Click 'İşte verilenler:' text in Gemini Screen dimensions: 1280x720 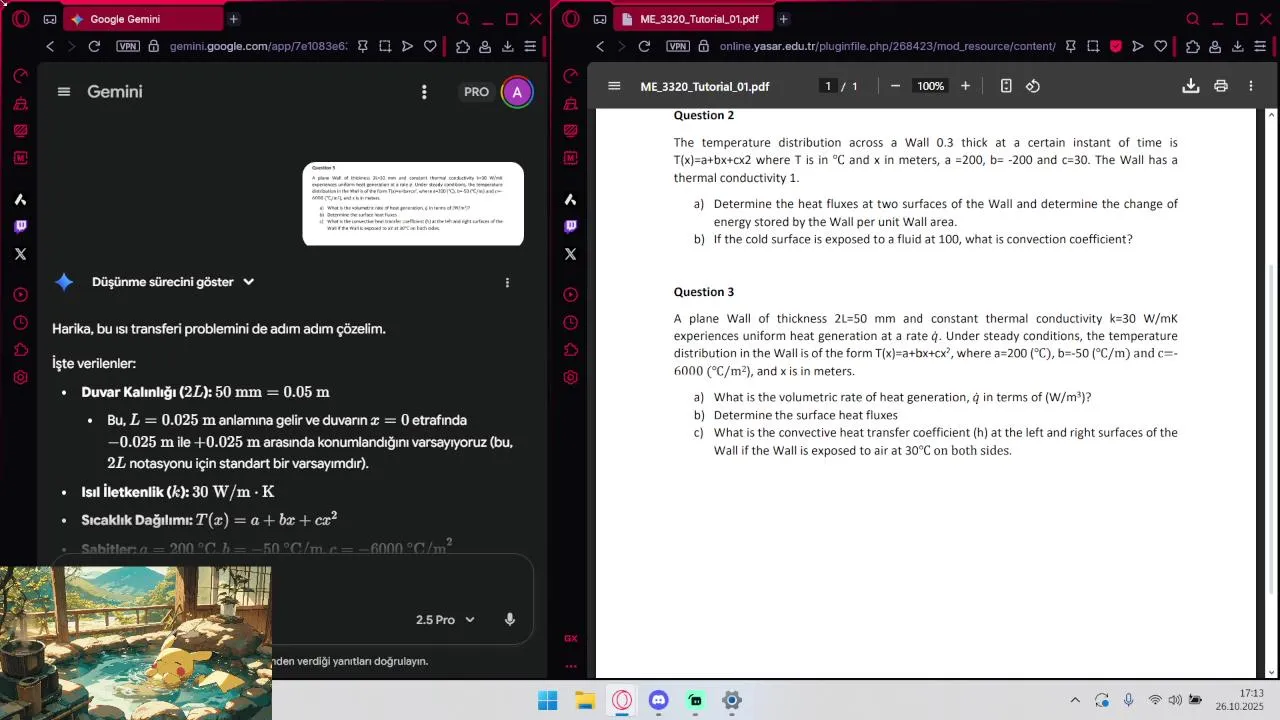[94, 363]
